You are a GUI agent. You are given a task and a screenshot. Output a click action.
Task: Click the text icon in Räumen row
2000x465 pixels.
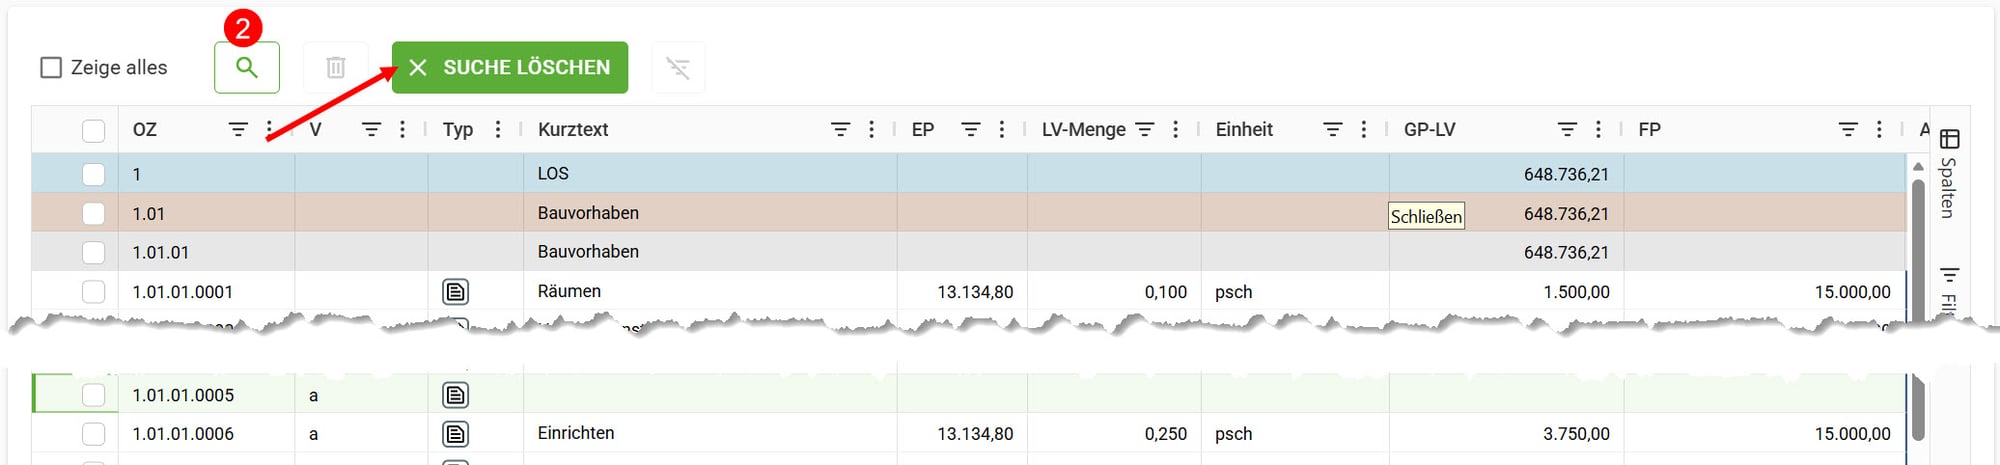[x=455, y=292]
